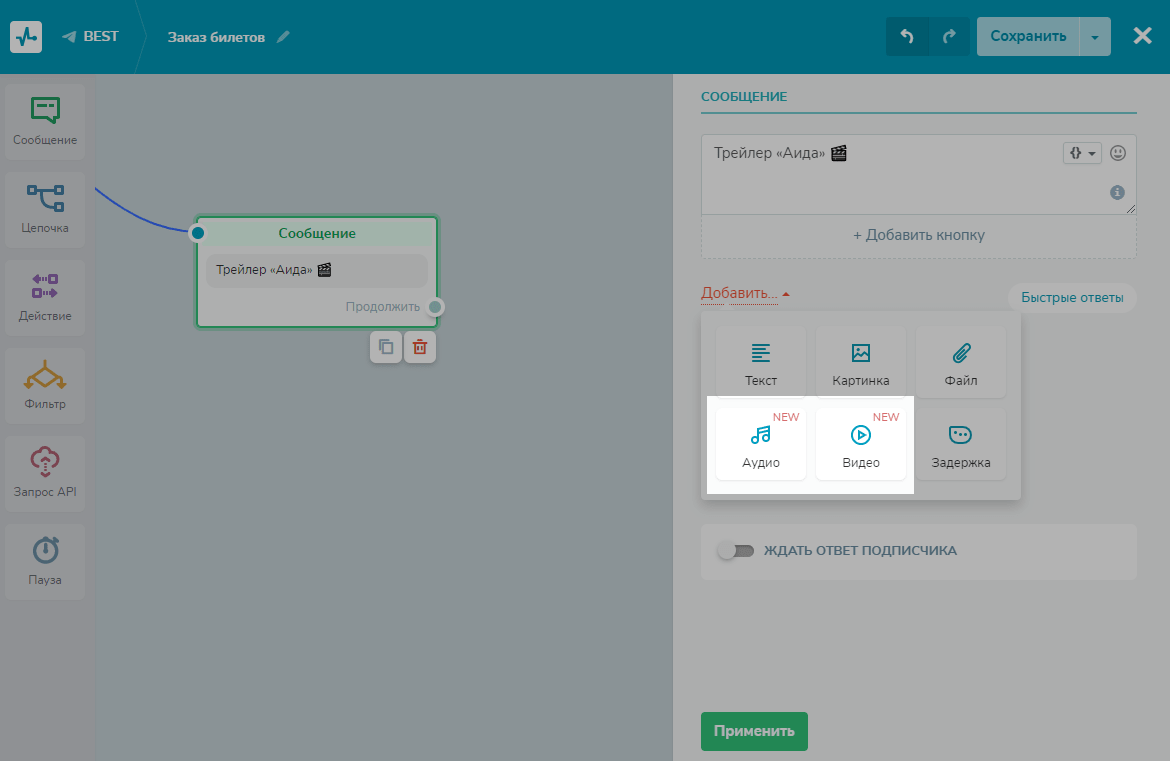Open the Сохранить dropdown arrow
This screenshot has width=1170, height=761.
tap(1095, 37)
